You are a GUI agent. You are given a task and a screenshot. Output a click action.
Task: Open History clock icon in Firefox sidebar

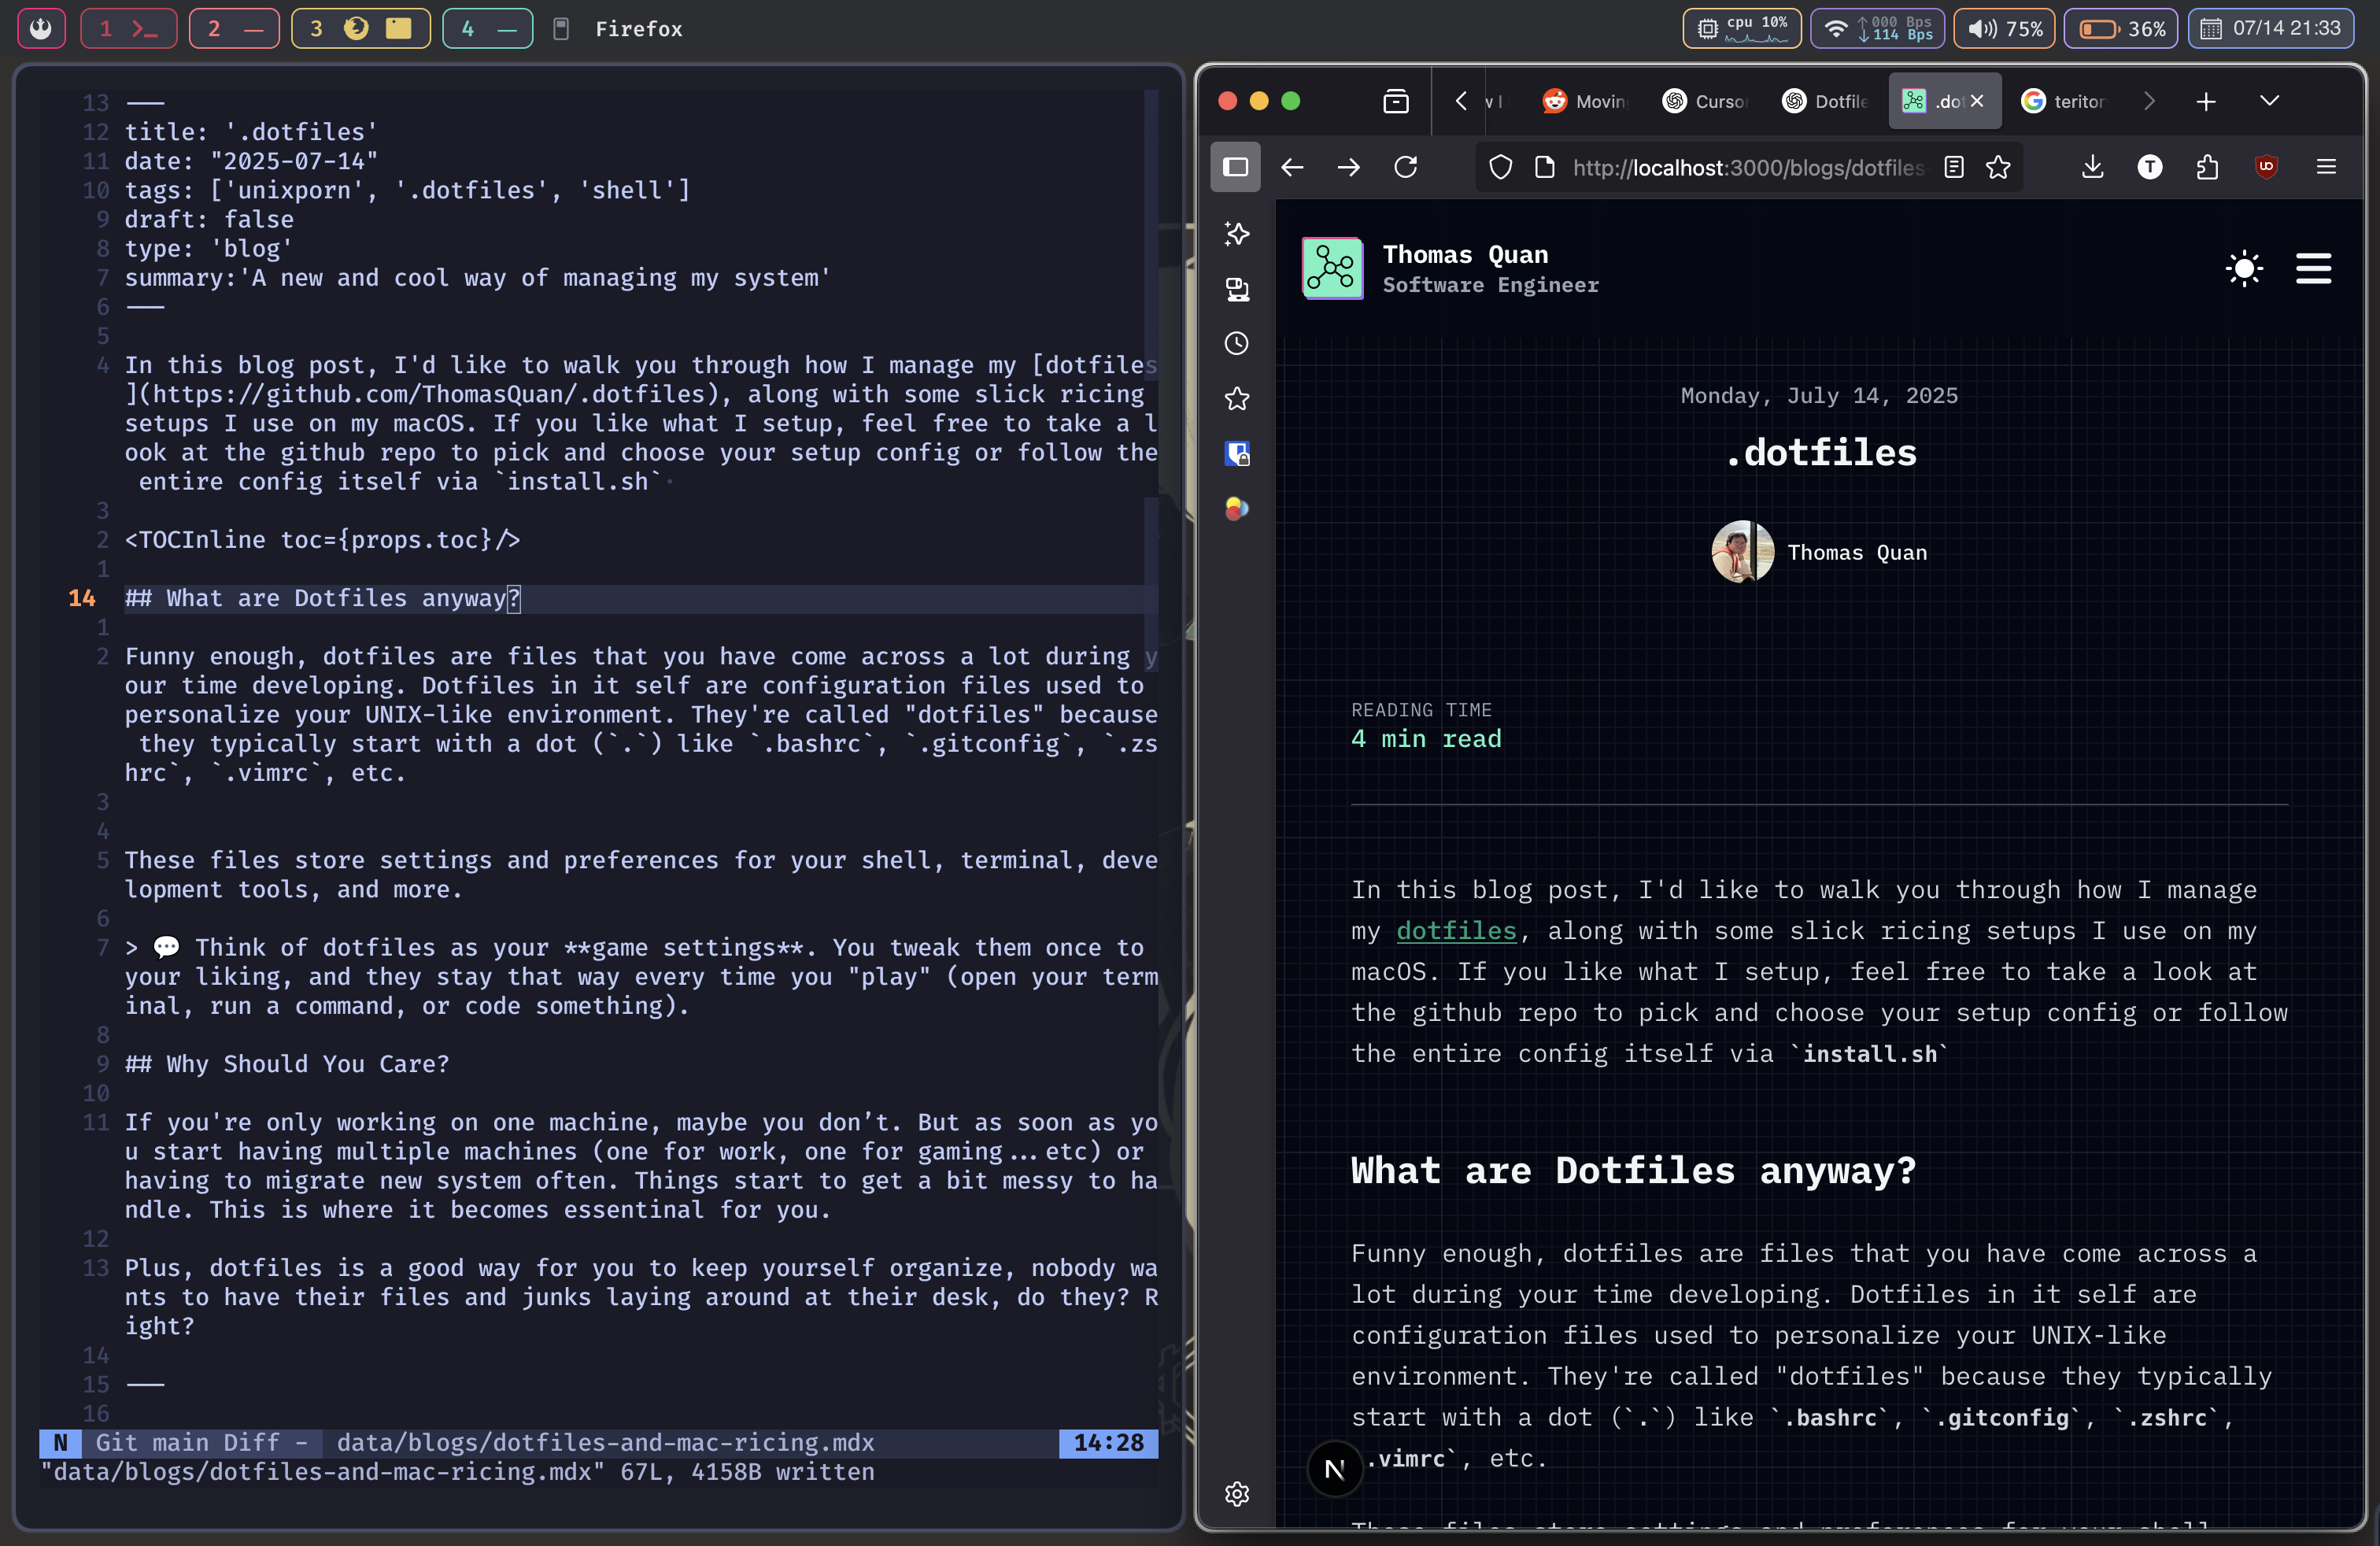pos(1237,344)
